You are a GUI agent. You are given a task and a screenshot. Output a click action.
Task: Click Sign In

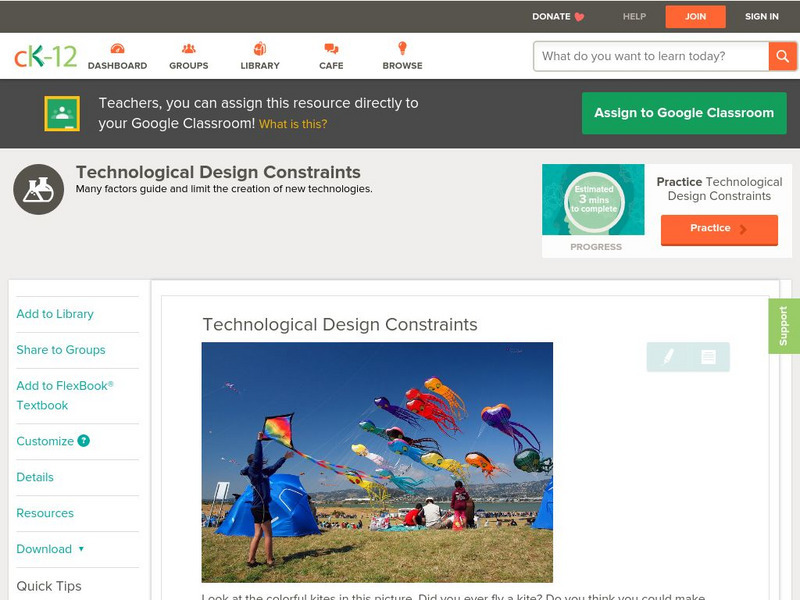[x=762, y=16]
